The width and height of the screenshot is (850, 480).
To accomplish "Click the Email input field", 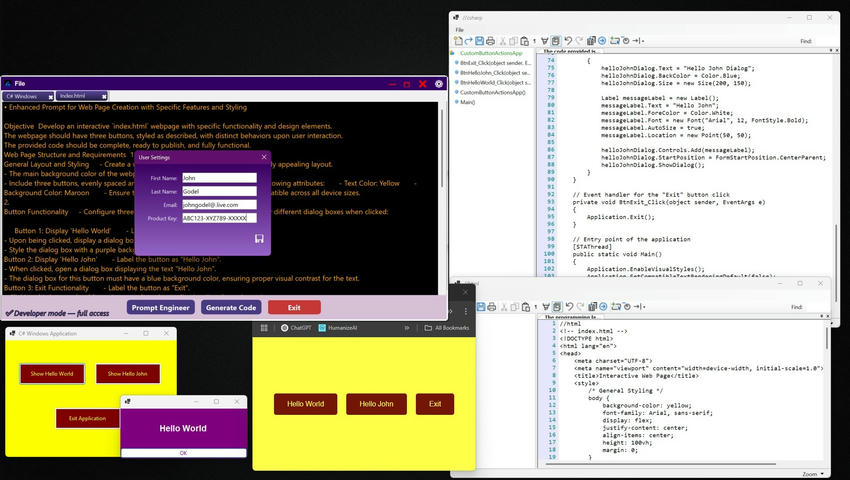I will coord(219,204).
